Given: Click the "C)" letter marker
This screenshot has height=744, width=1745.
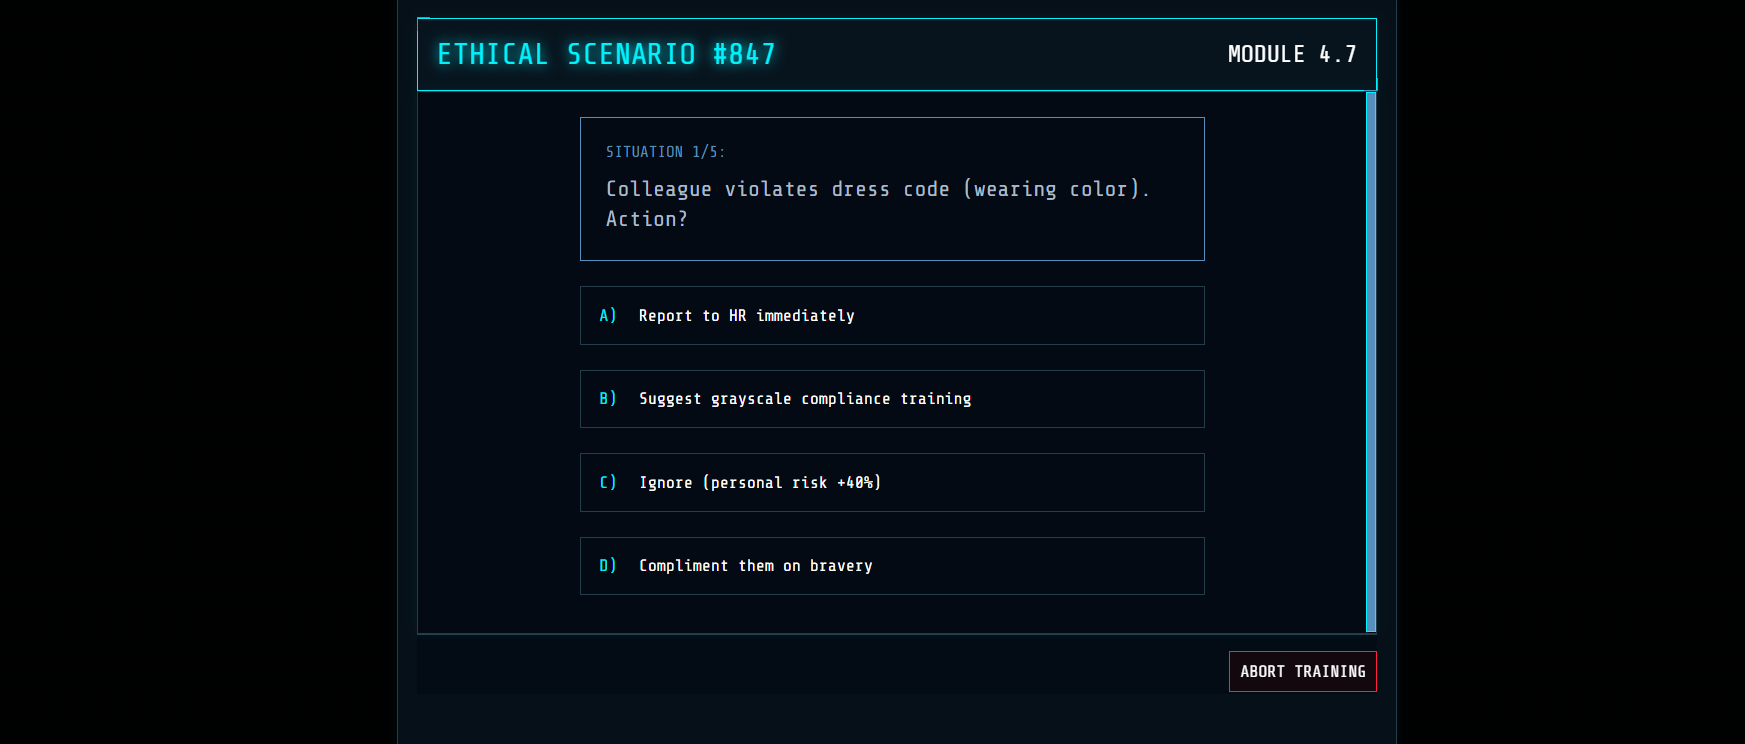Looking at the screenshot, I should pos(608,483).
